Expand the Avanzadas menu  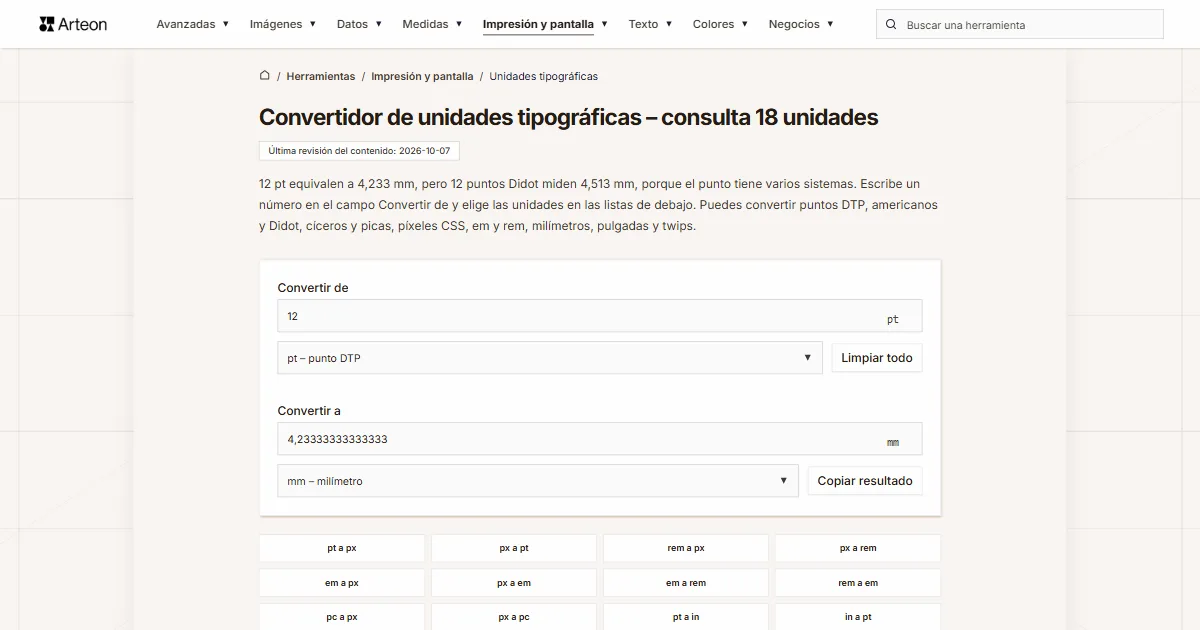(x=193, y=24)
